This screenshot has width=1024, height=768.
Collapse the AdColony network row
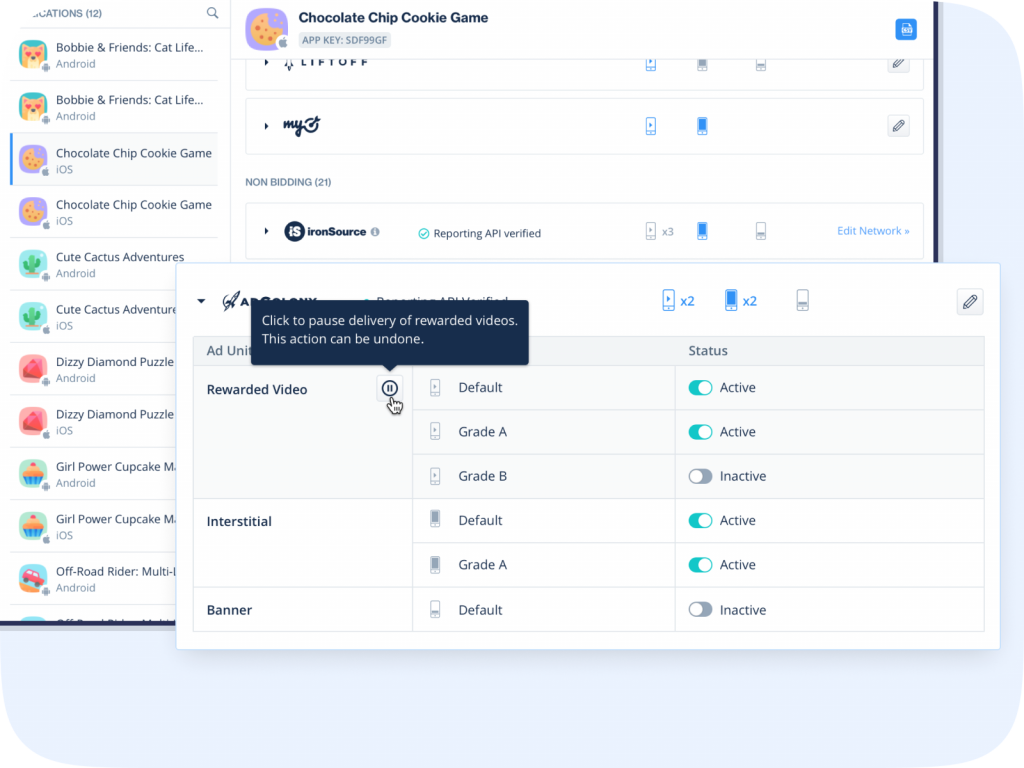[201, 301]
